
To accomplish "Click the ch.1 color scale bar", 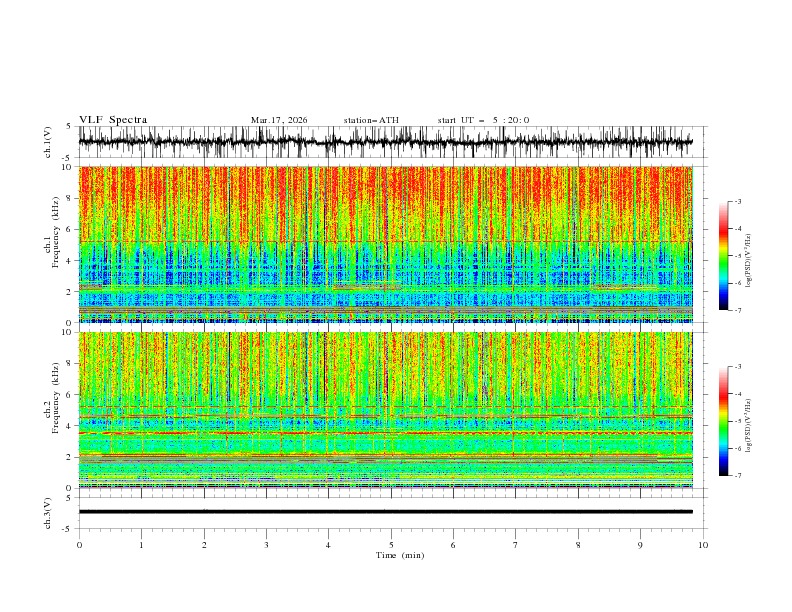I will click(724, 256).
